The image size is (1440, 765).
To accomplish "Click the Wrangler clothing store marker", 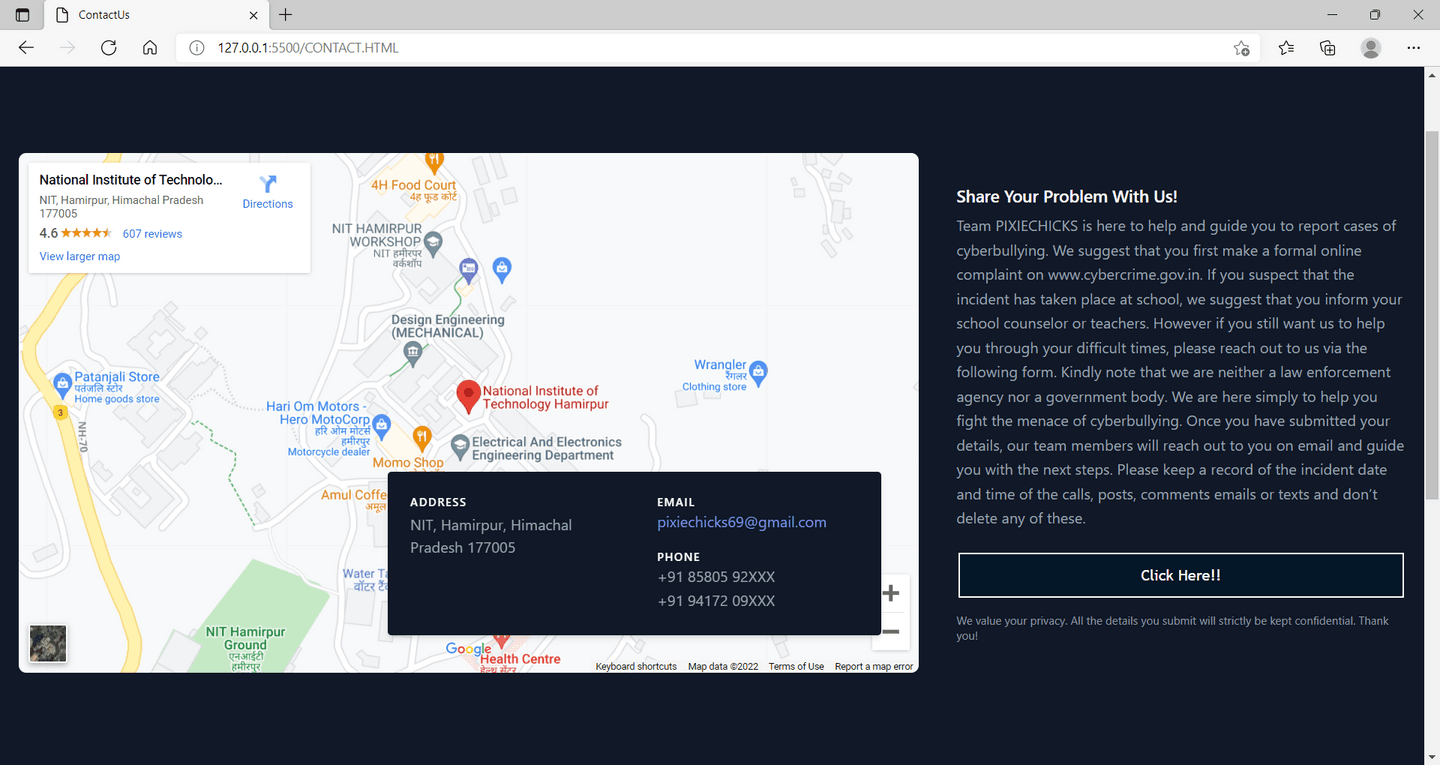I will click(758, 371).
